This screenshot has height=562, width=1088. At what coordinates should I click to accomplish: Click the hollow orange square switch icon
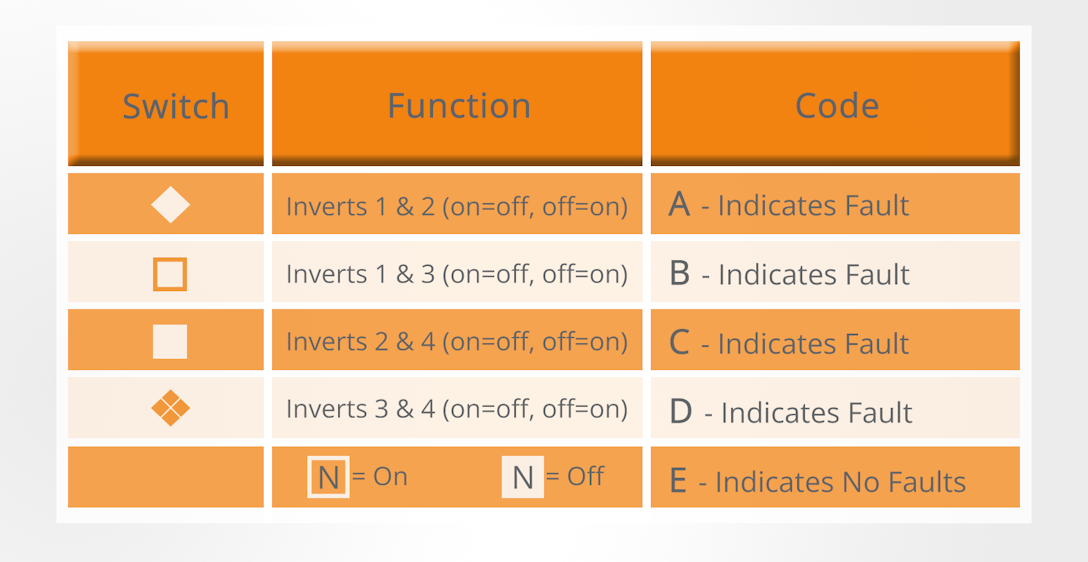coord(170,273)
